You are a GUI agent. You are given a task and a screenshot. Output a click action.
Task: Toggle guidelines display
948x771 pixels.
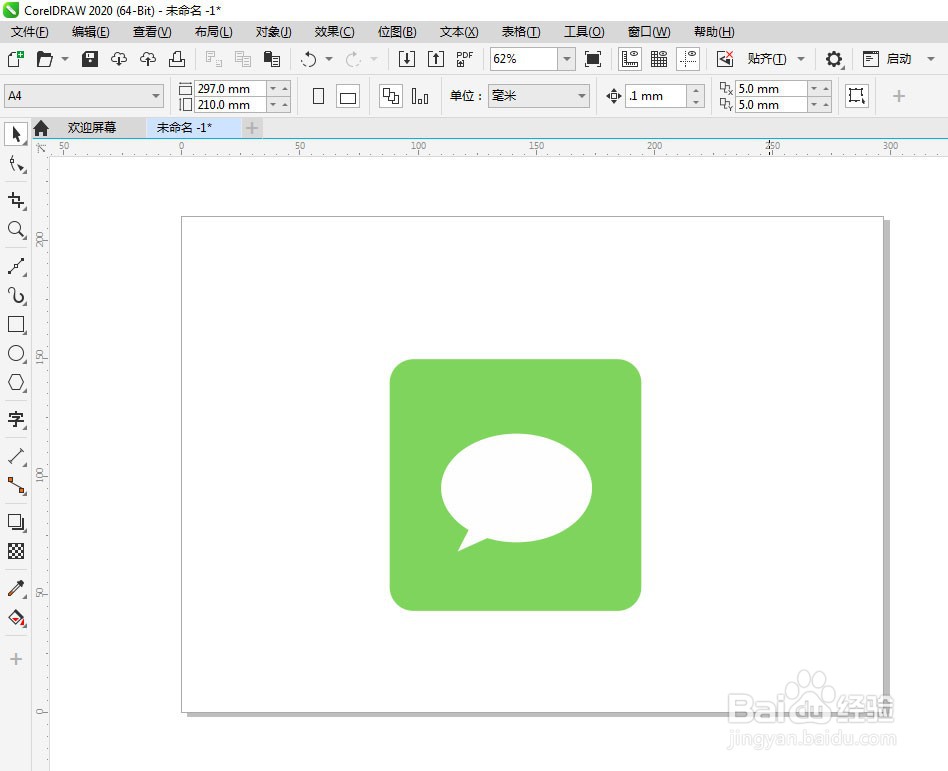coord(688,59)
